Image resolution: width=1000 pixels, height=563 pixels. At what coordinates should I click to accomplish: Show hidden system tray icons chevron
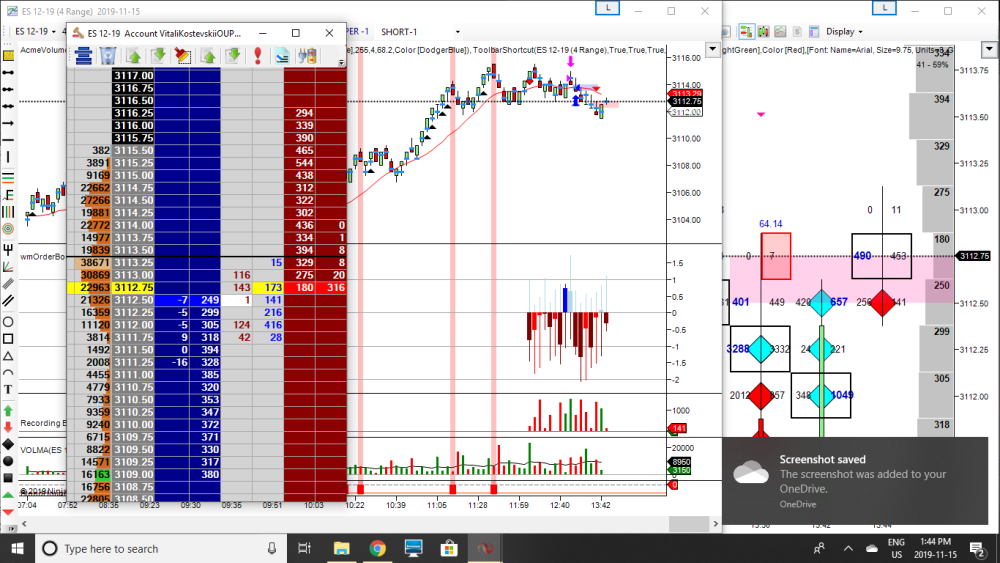(848, 548)
